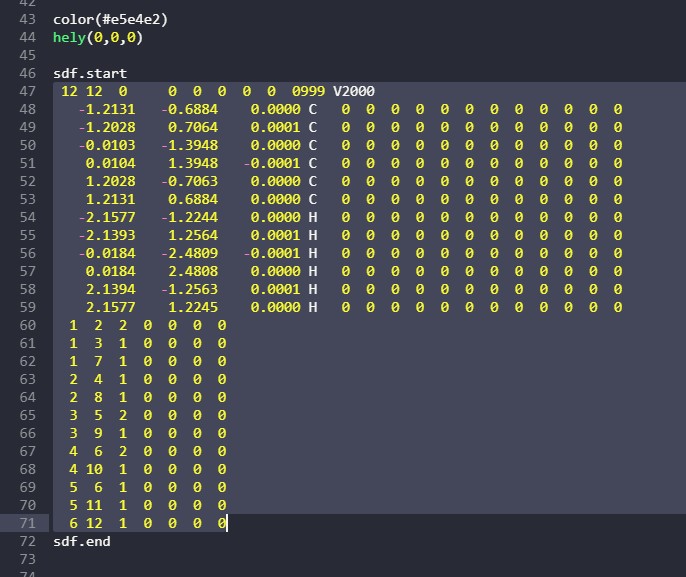Click line number 60 in the gutter

tap(27, 325)
